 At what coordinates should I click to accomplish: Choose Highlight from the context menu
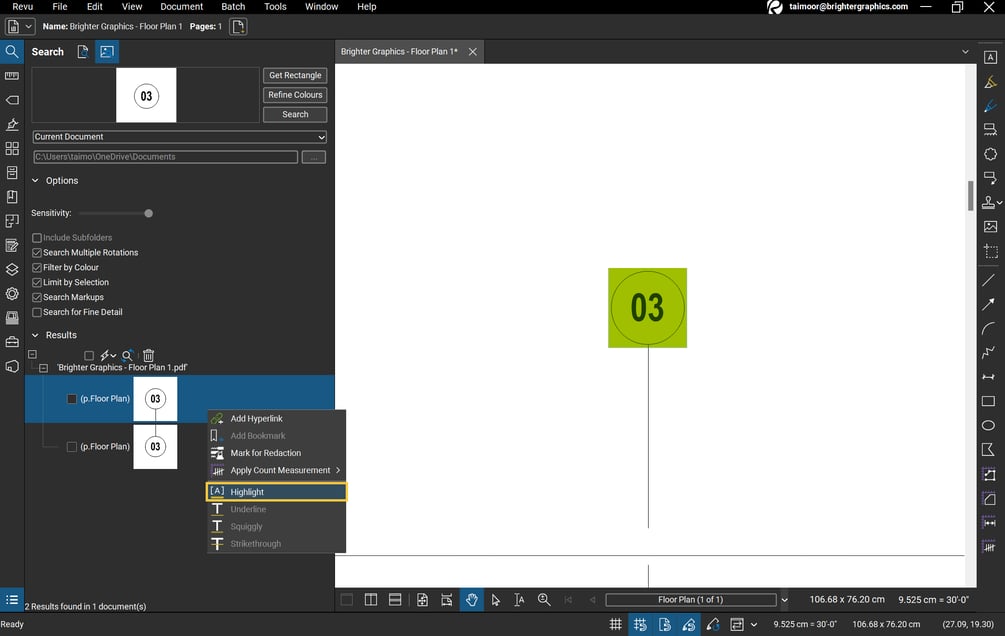246,491
